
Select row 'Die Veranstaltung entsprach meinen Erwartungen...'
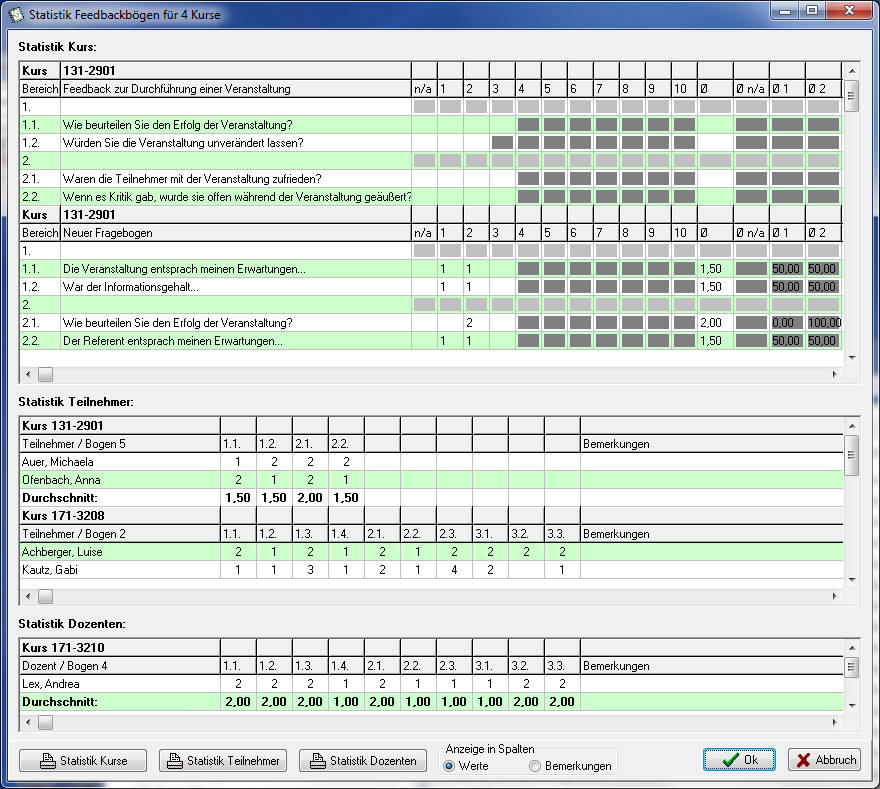tap(431, 269)
